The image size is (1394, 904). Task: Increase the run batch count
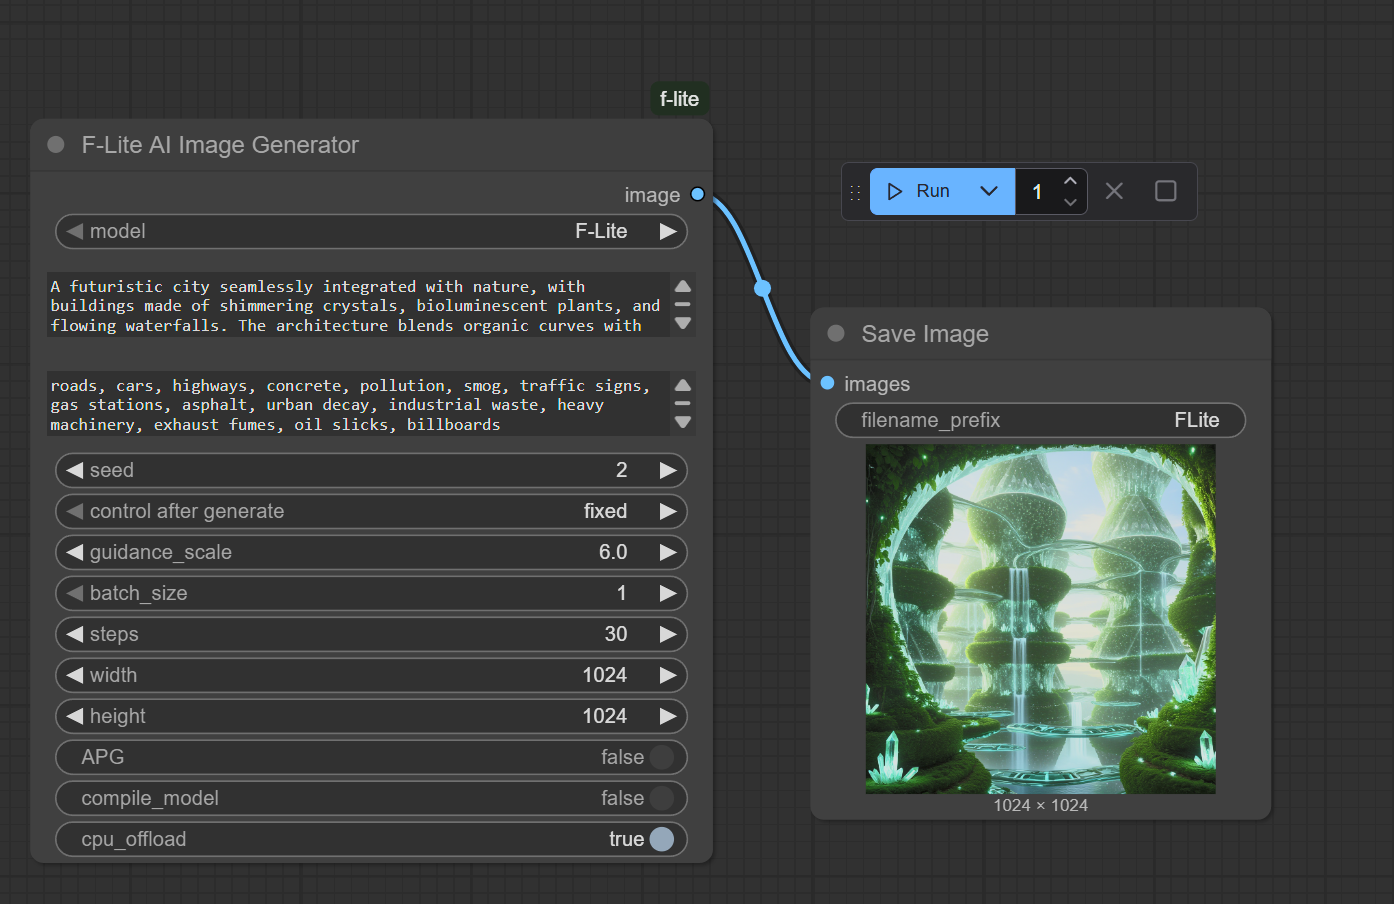point(1070,181)
